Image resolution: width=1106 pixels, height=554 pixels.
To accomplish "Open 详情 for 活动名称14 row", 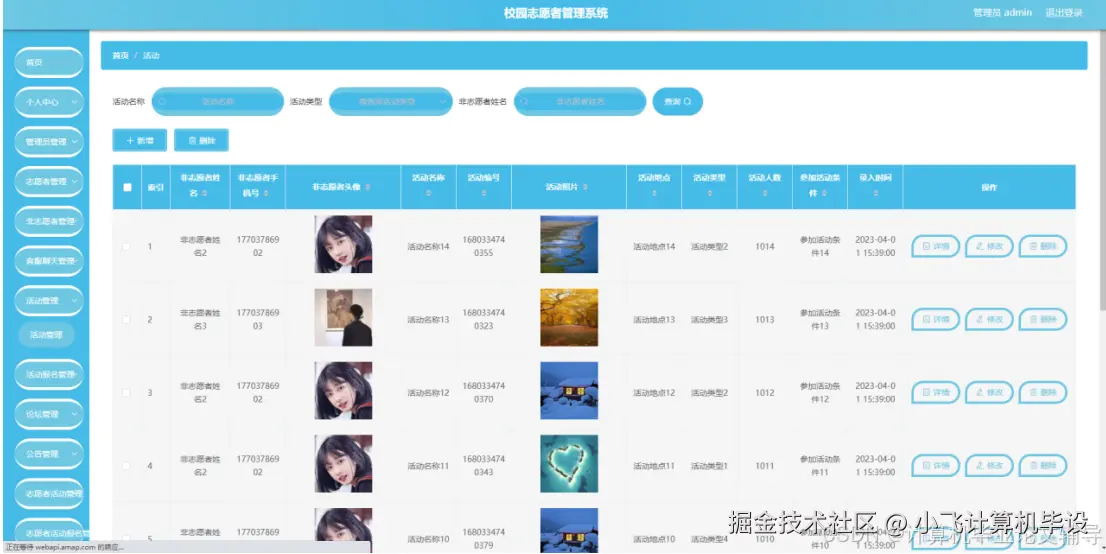I will click(936, 246).
